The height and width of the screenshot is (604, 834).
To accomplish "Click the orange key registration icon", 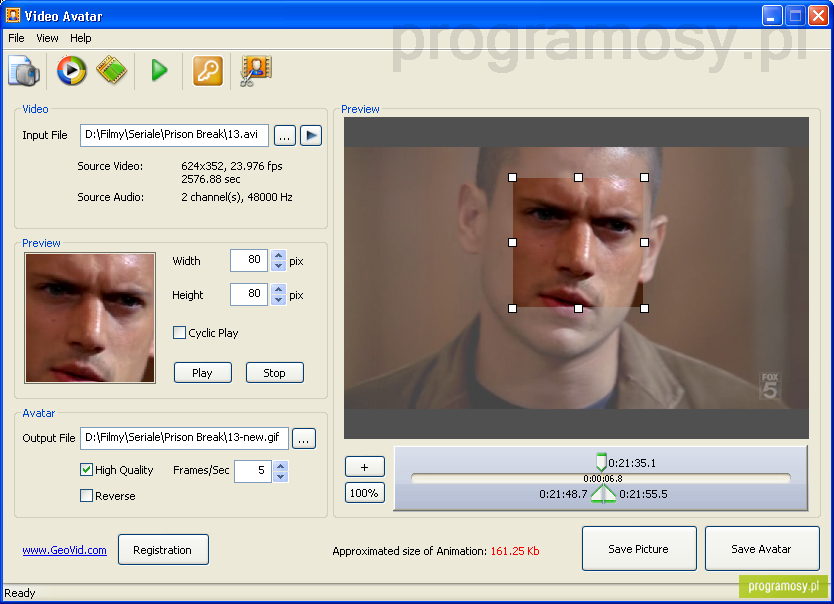I will pyautogui.click(x=207, y=71).
